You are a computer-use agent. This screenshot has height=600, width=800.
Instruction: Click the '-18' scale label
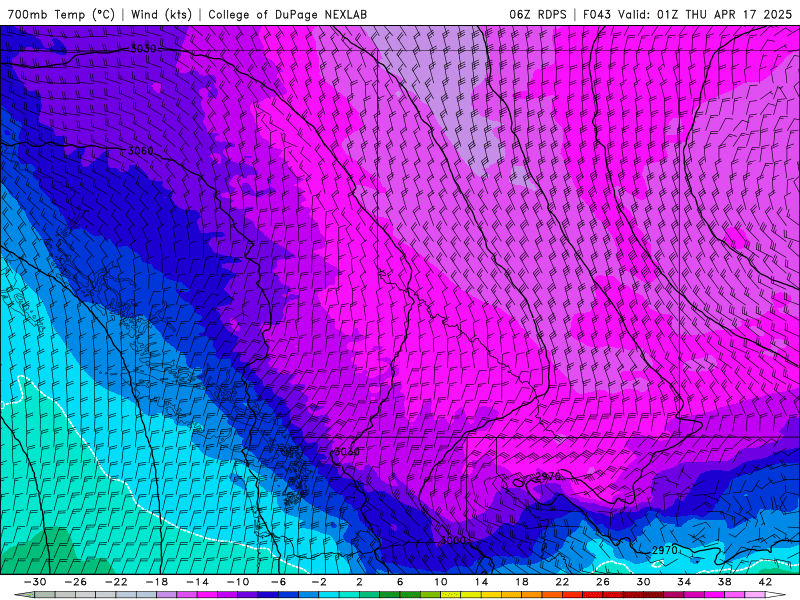pos(157,582)
